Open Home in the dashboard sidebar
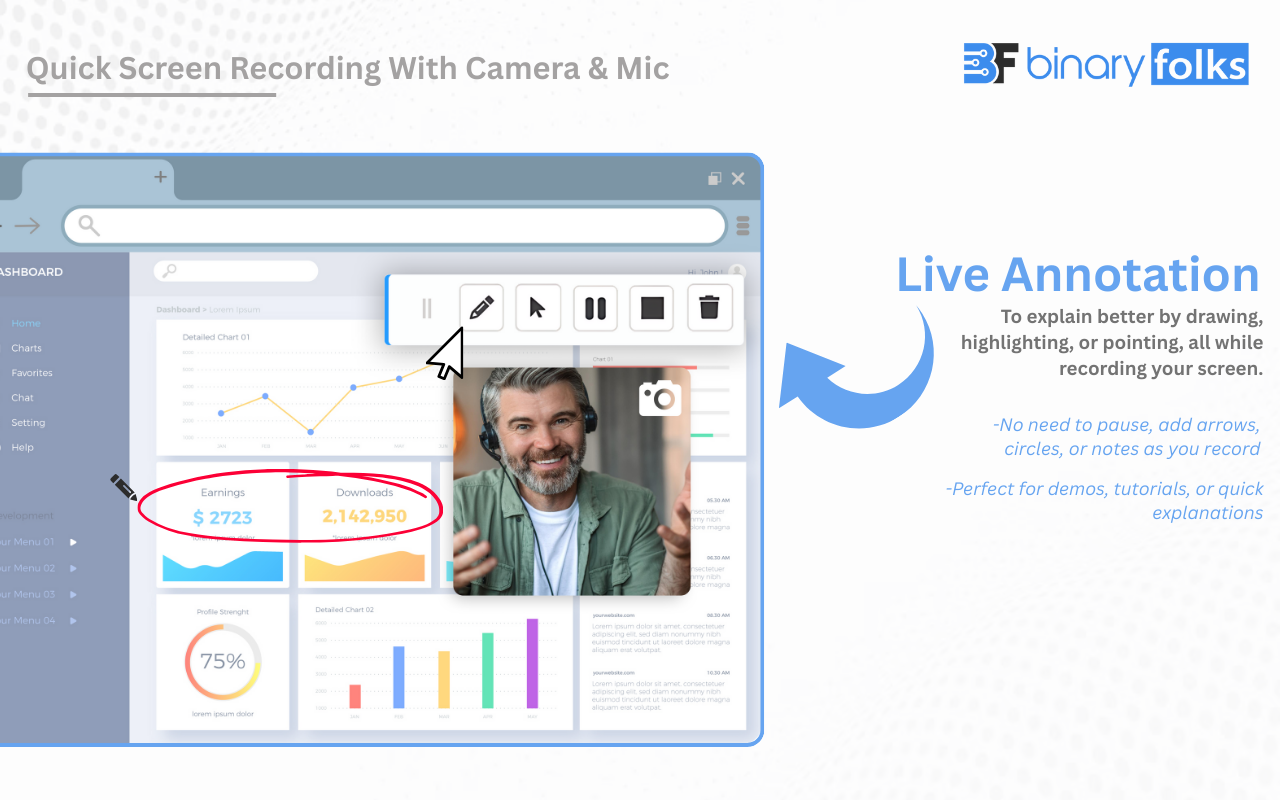The height and width of the screenshot is (800, 1280). pos(26,323)
